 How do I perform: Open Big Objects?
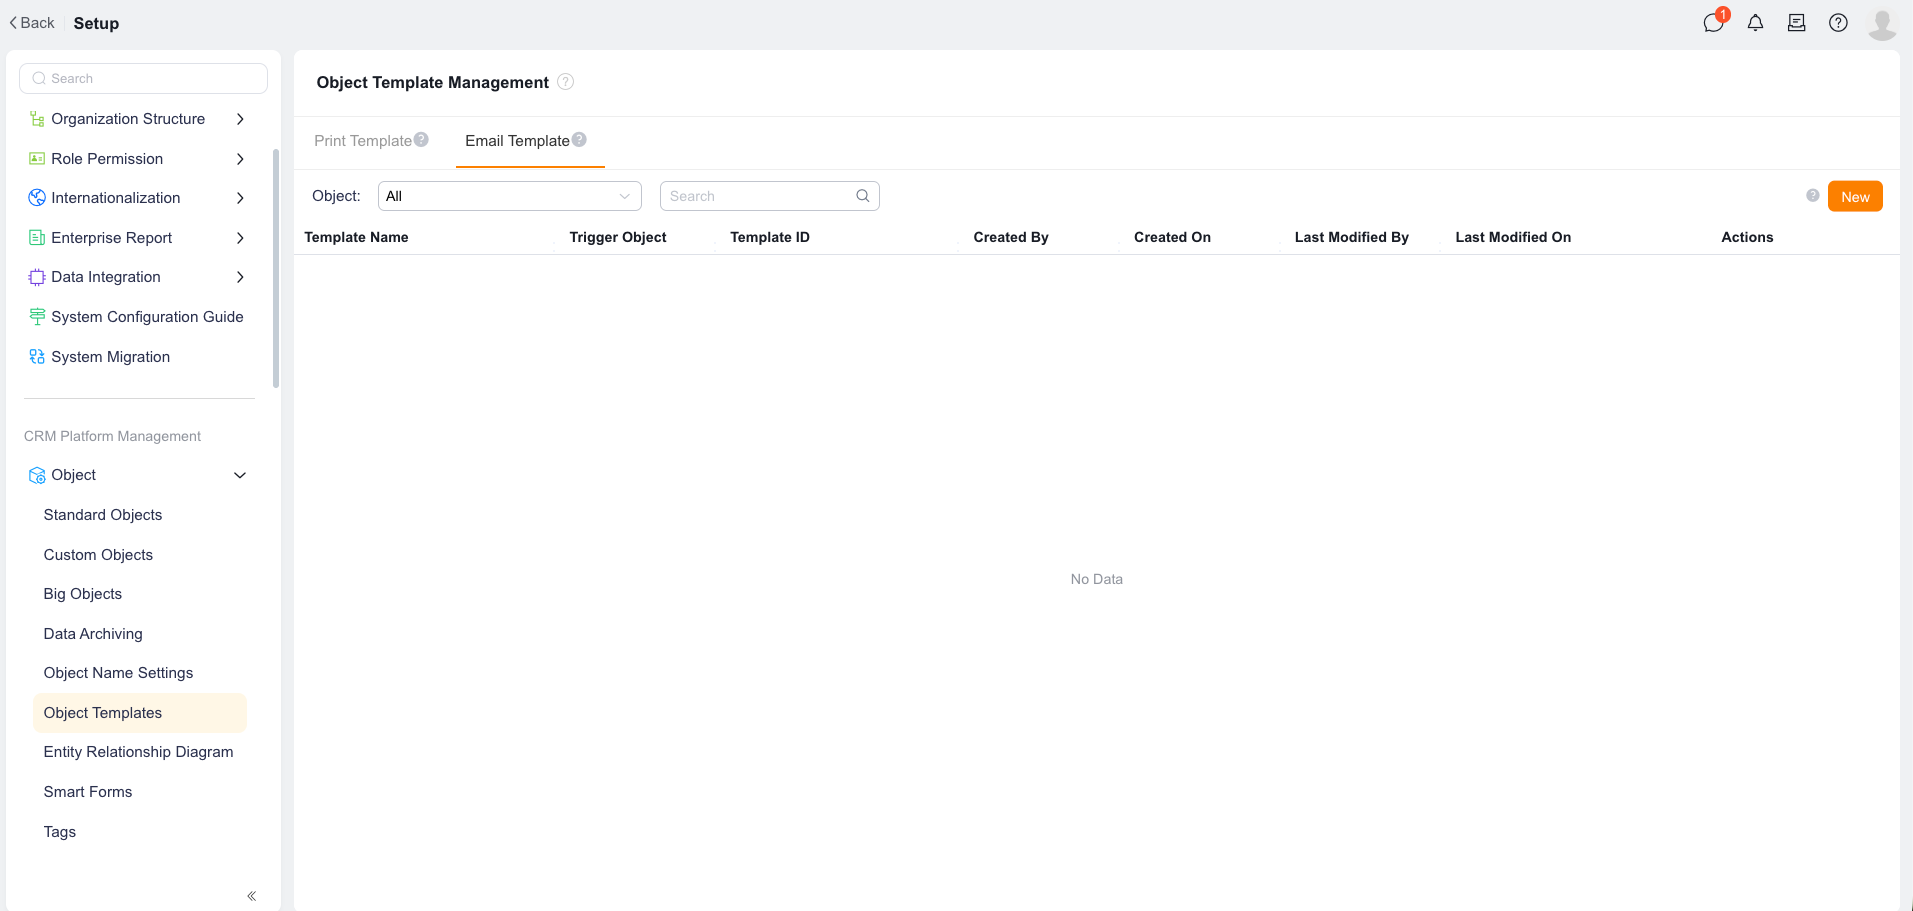click(x=83, y=594)
